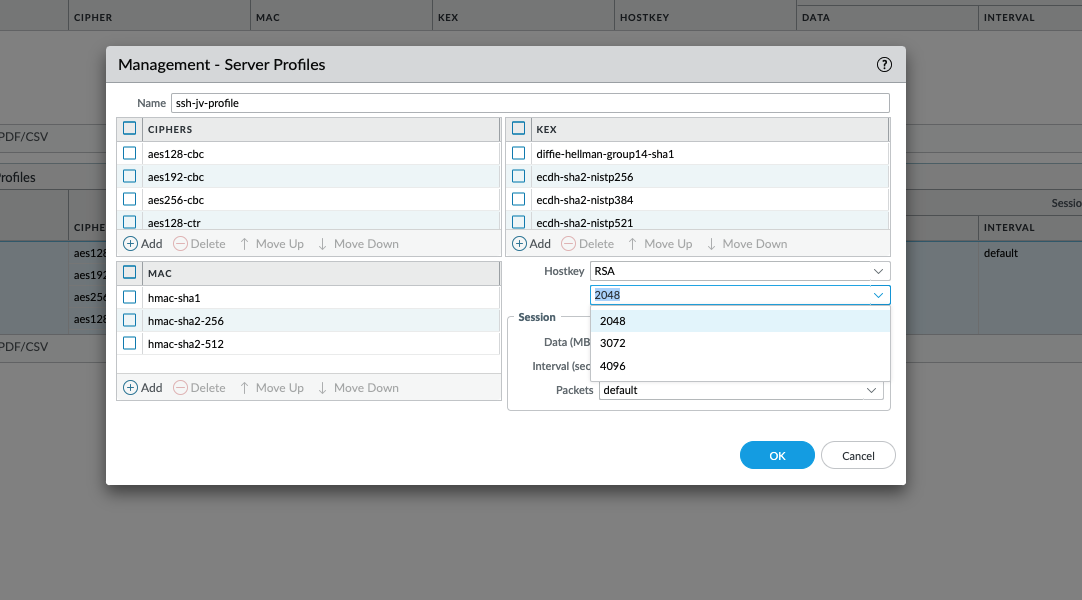Select 3072 from the key length list
The image size is (1082, 600).
(x=613, y=344)
